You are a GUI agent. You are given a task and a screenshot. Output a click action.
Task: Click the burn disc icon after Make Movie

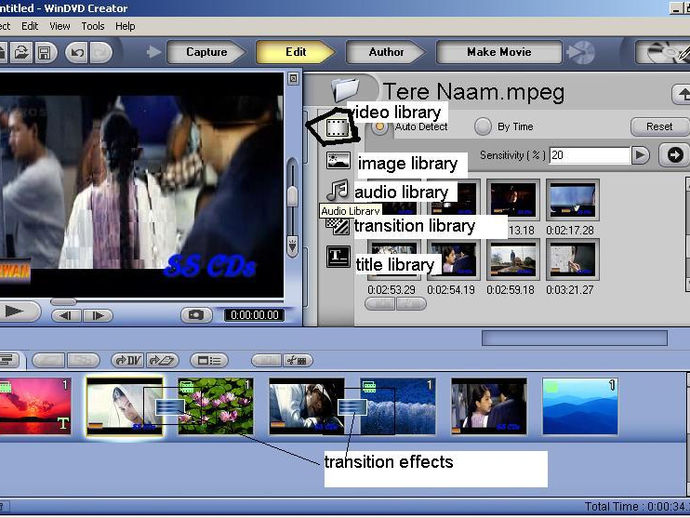coord(581,52)
